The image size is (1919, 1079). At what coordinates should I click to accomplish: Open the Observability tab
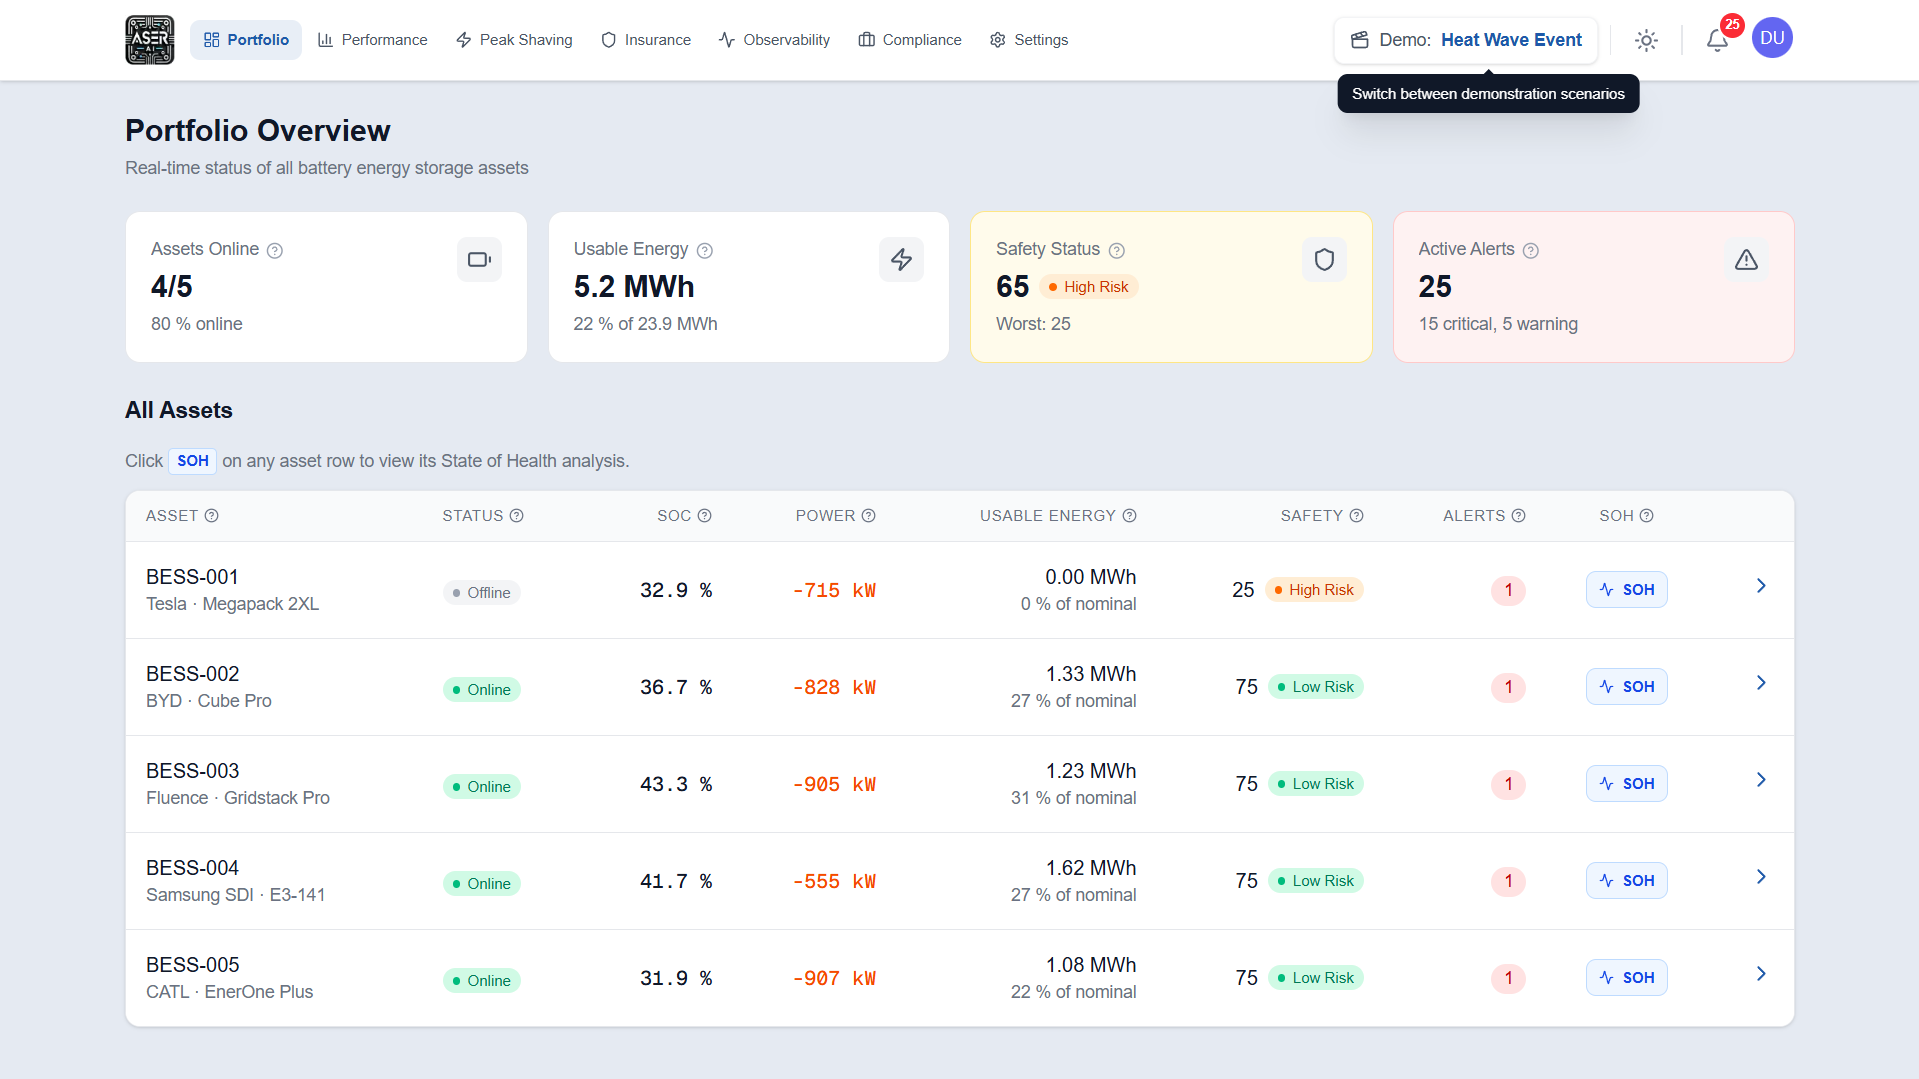(774, 40)
